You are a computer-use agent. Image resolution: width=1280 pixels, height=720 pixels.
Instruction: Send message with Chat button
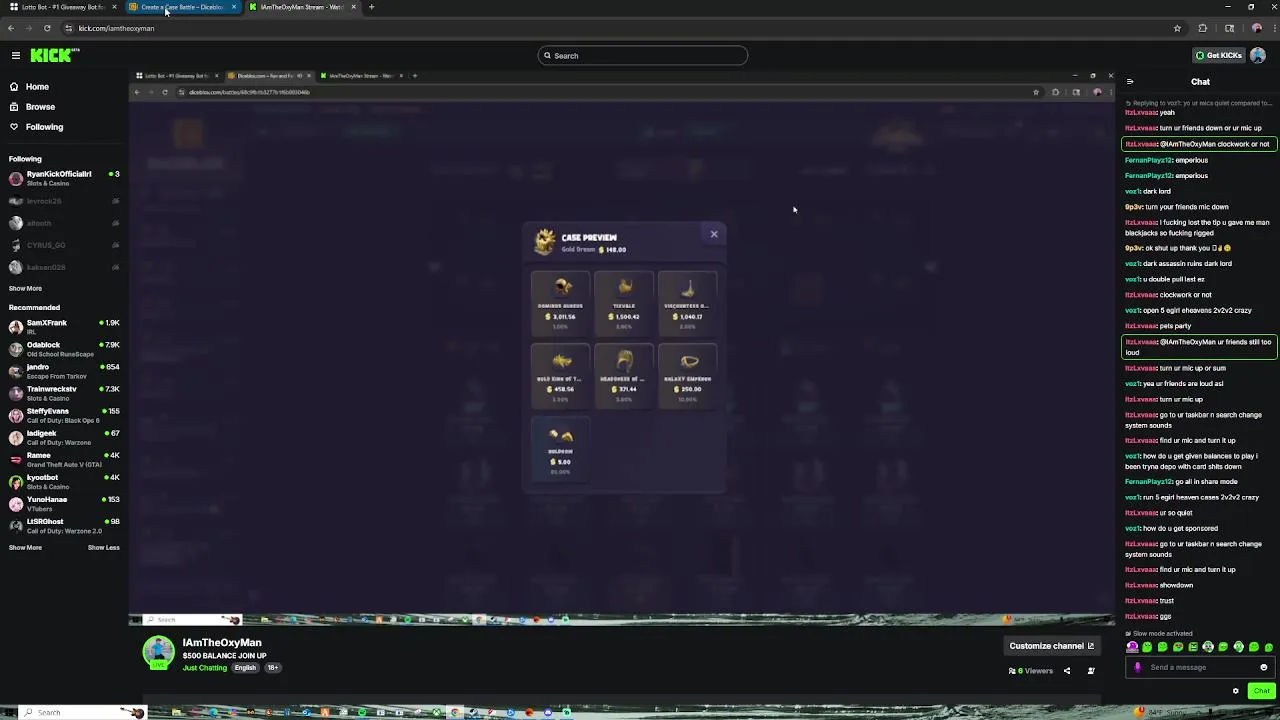click(1261, 691)
